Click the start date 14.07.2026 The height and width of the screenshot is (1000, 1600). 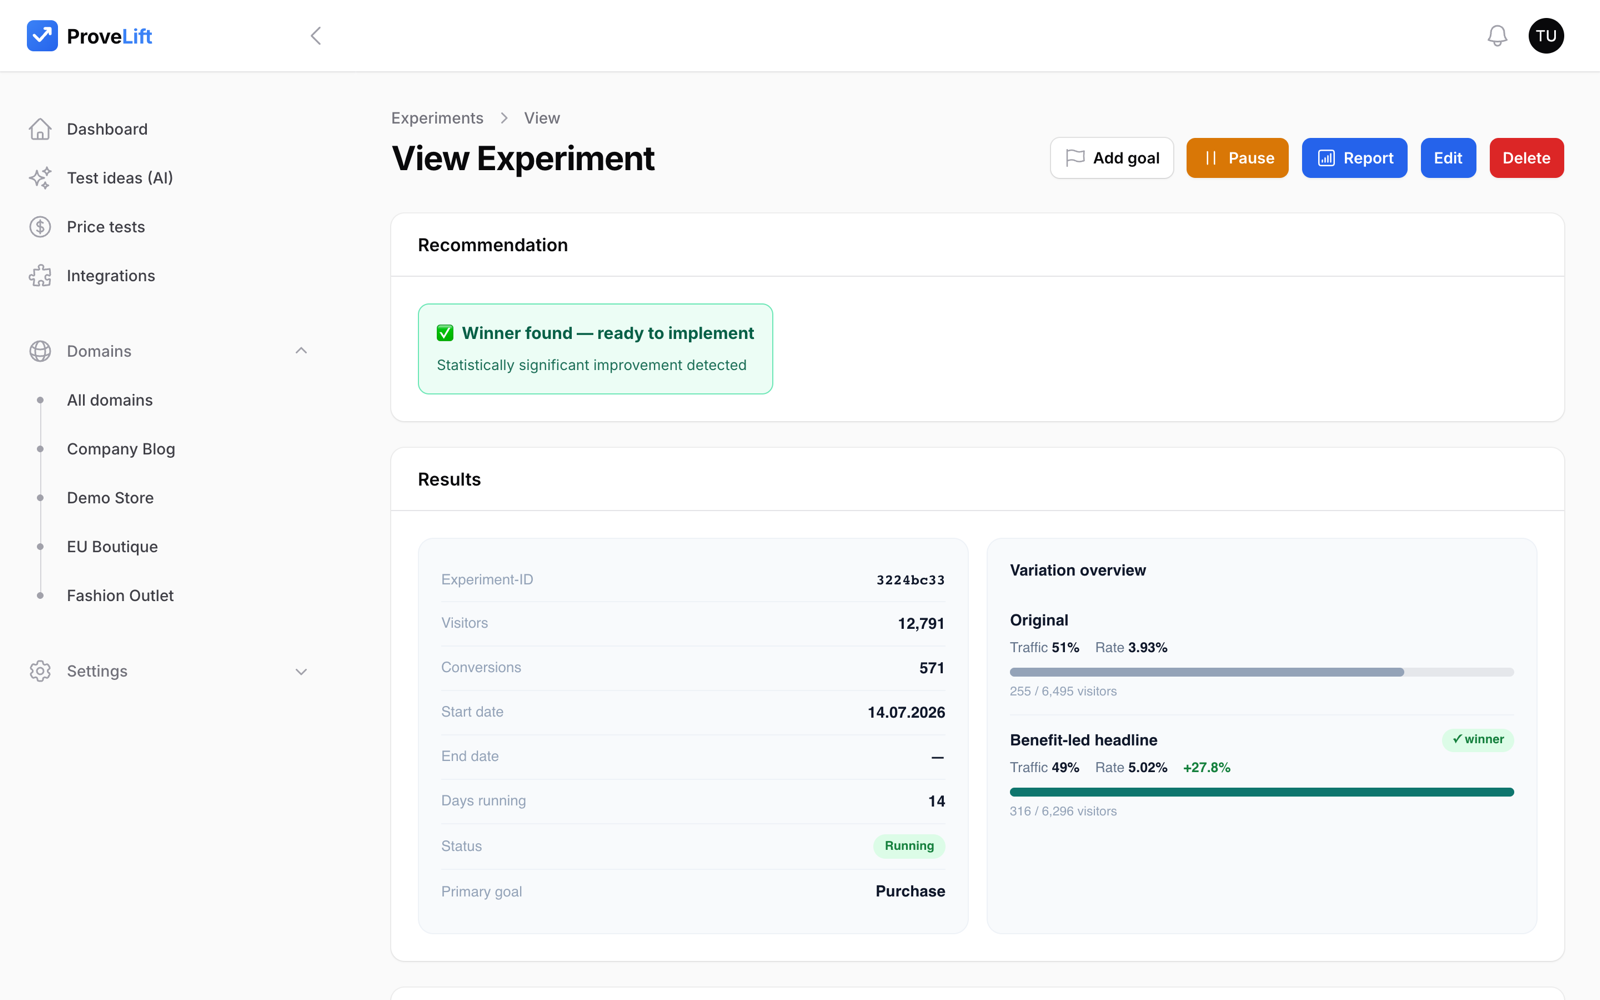(x=906, y=713)
